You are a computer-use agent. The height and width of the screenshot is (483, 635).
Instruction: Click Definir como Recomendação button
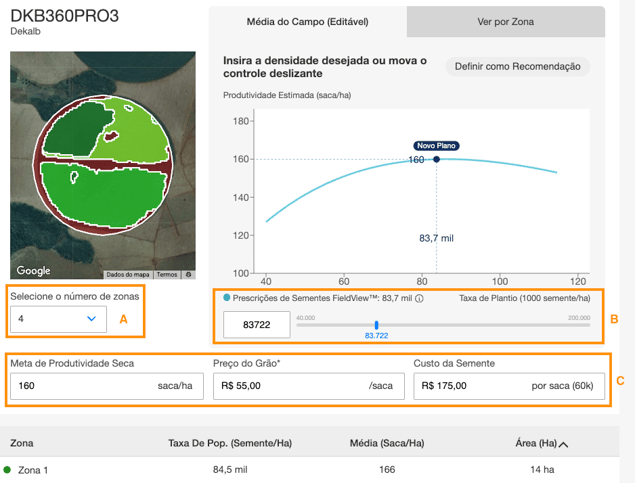pos(517,66)
